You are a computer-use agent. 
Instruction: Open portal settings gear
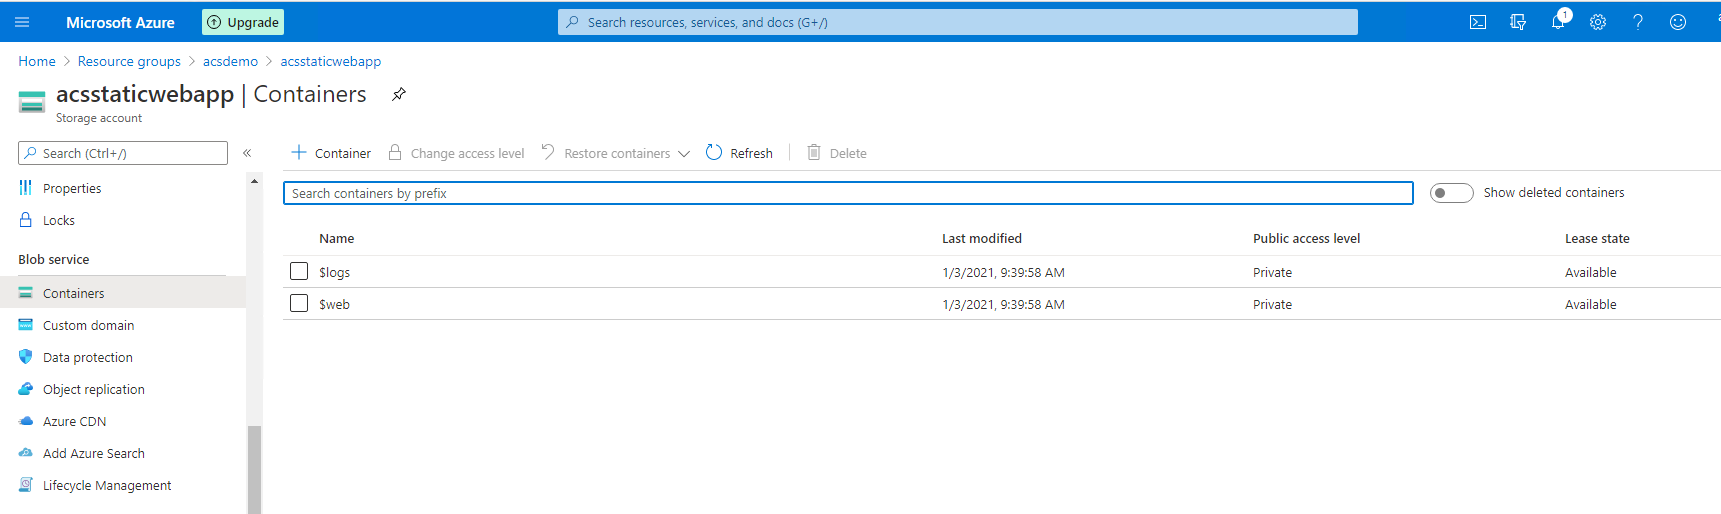(x=1598, y=22)
